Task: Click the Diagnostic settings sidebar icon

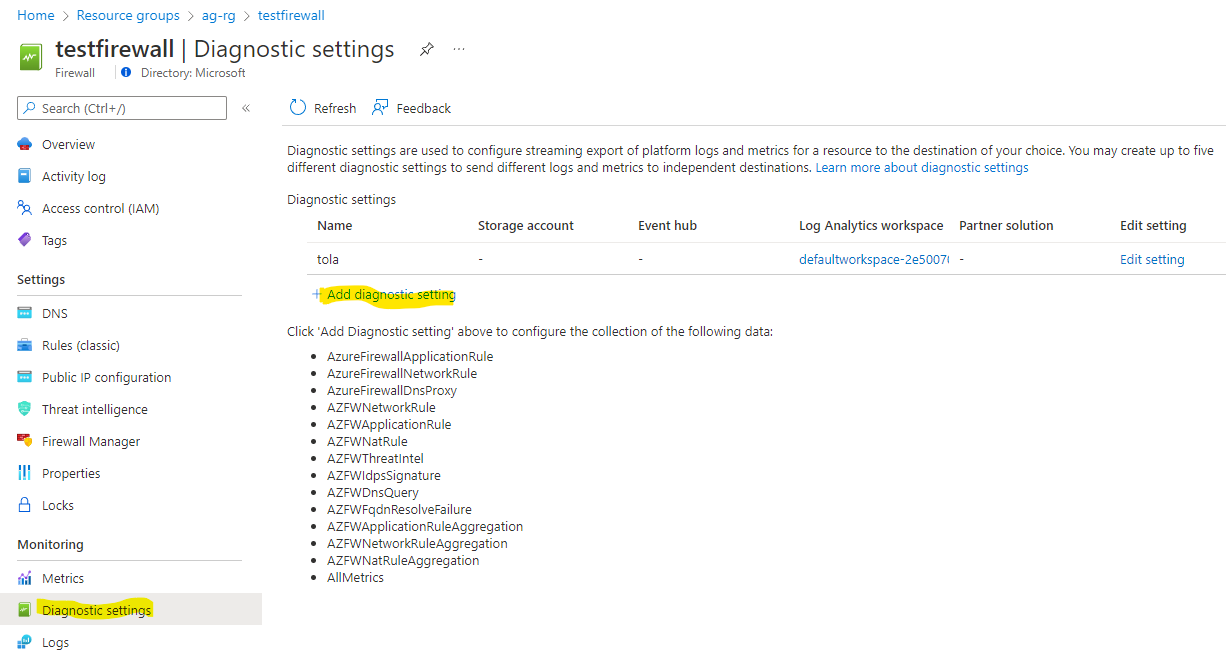Action: 25,610
